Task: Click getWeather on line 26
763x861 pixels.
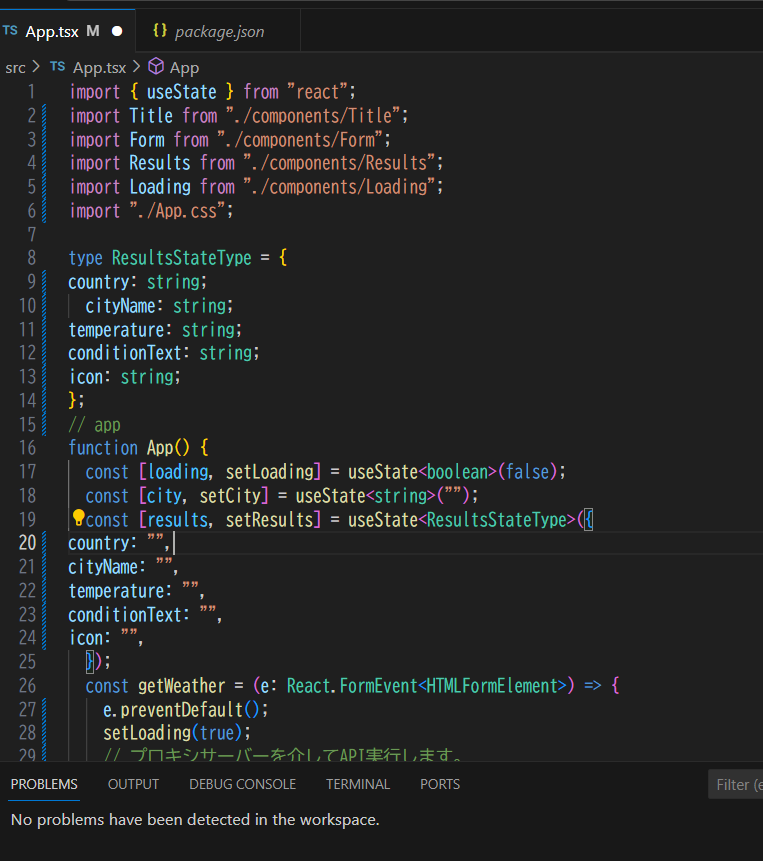Action: (x=182, y=686)
